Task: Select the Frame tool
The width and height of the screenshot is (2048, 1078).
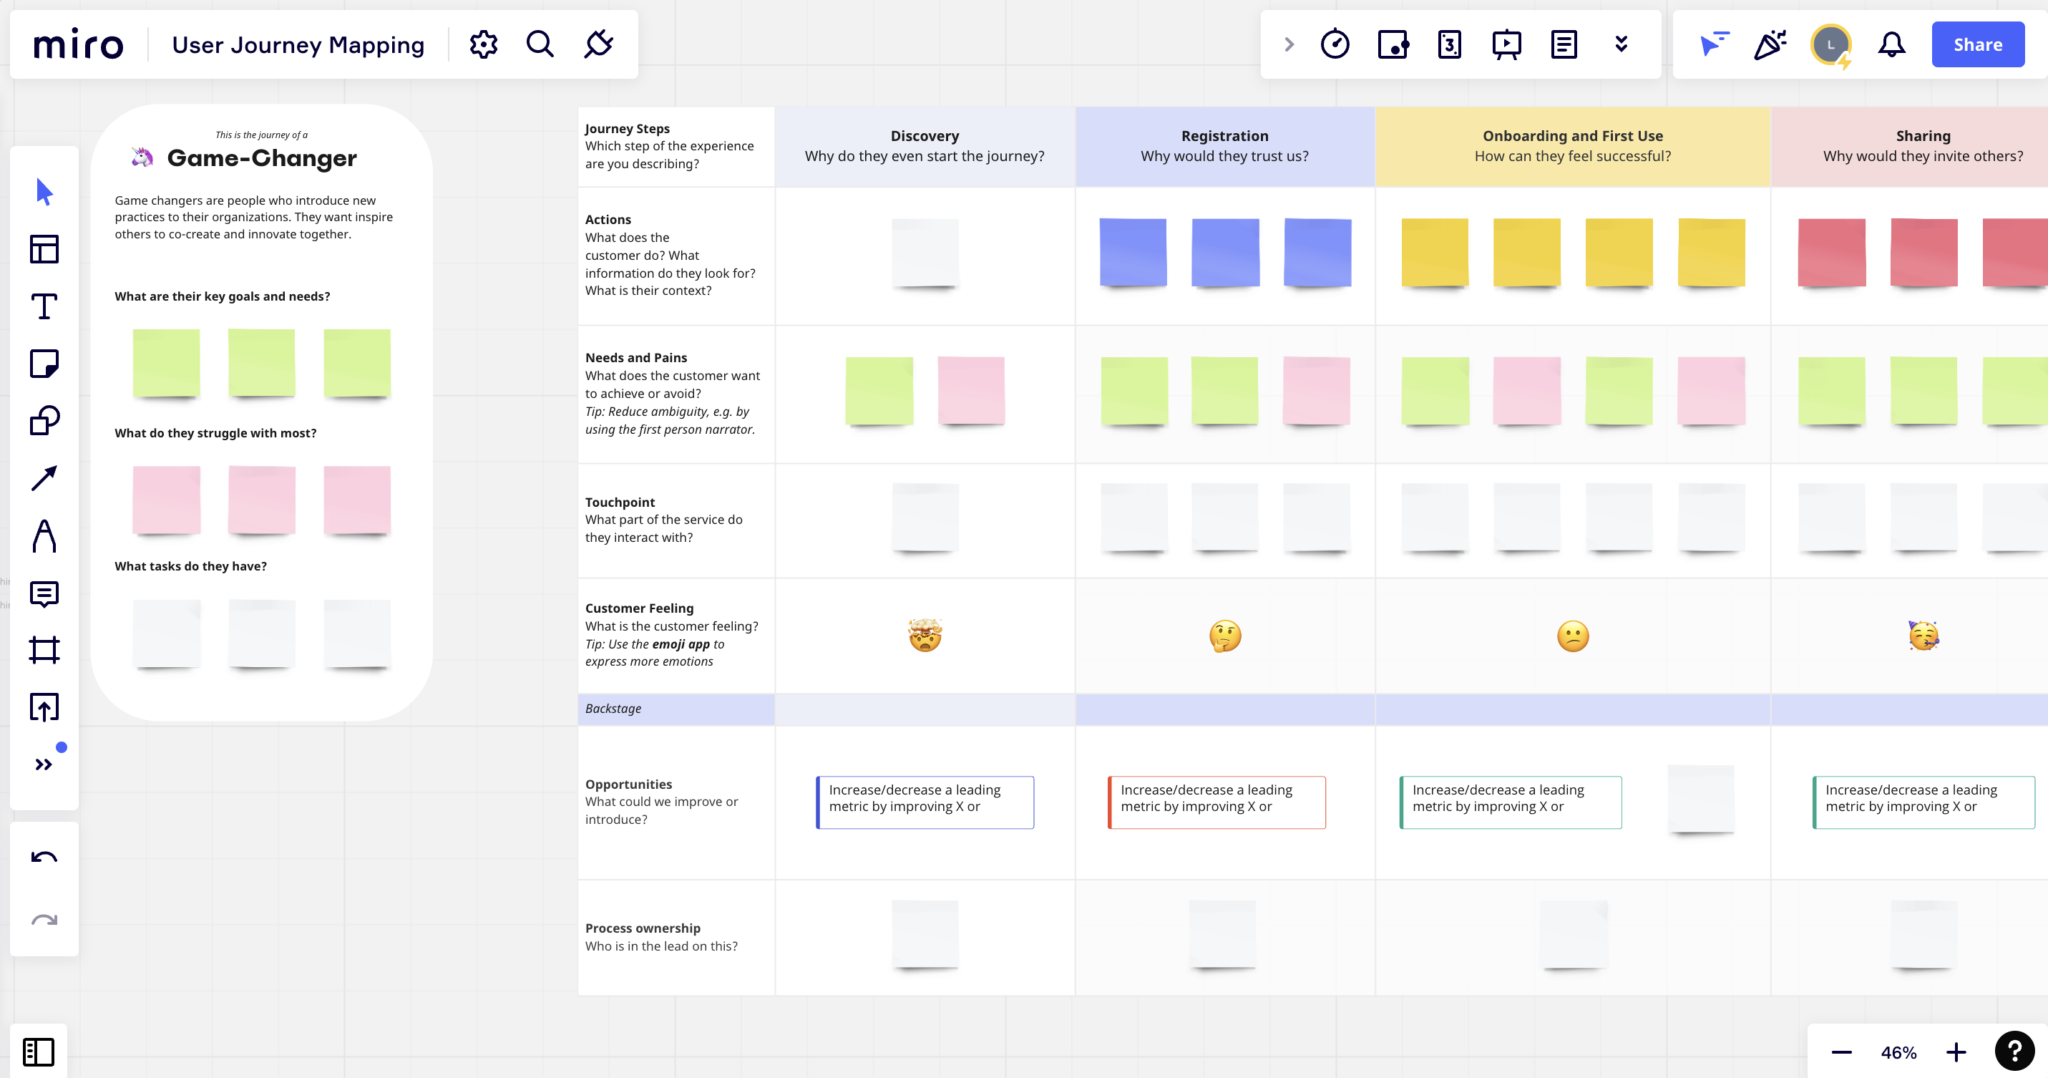Action: pyautogui.click(x=44, y=651)
